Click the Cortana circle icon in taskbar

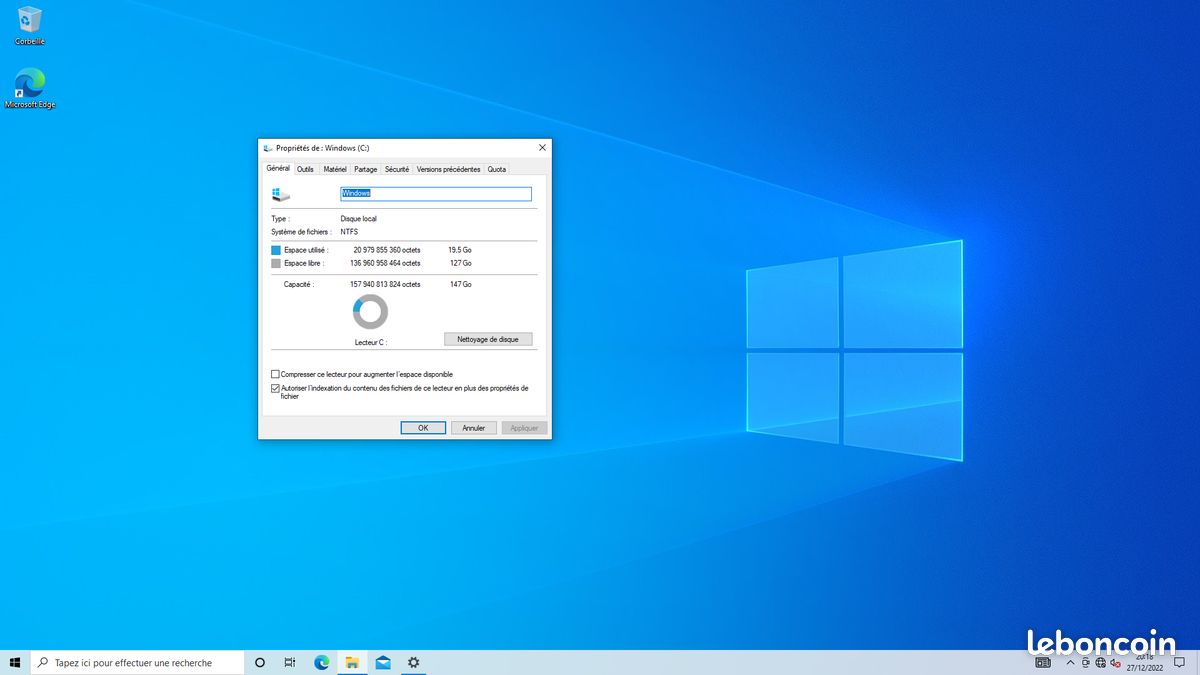260,662
